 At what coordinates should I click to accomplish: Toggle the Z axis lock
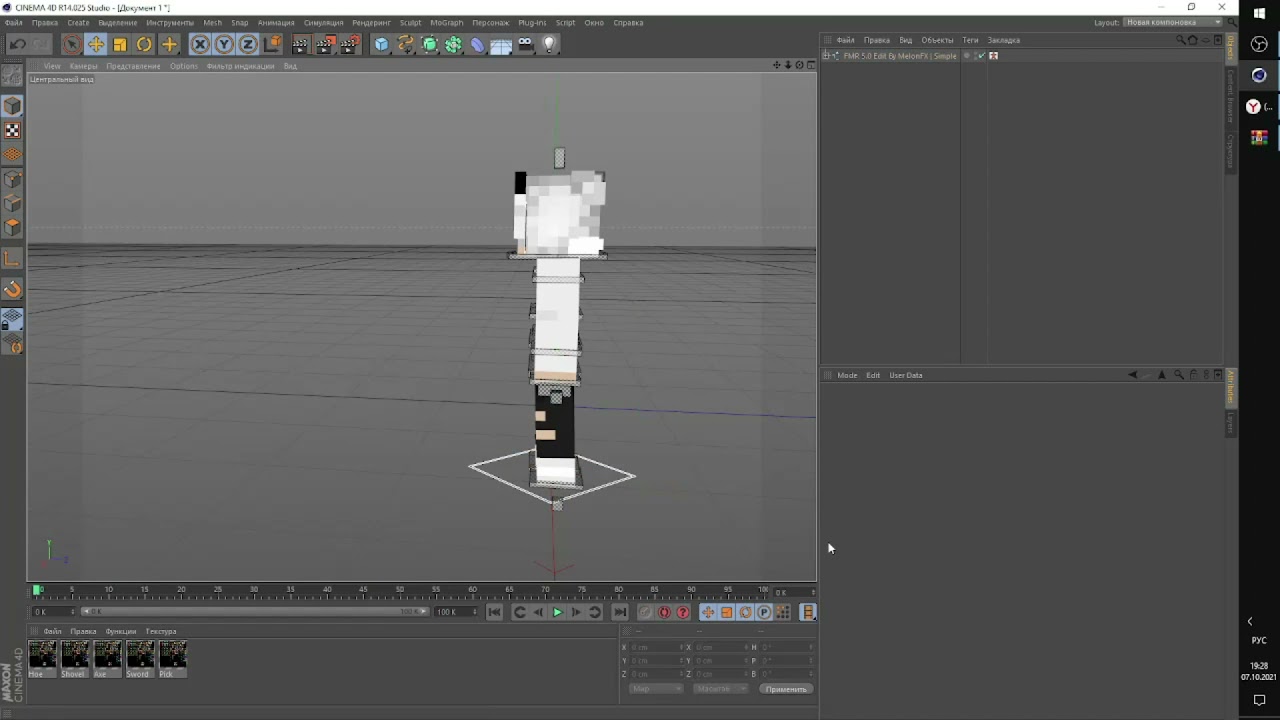(x=248, y=44)
